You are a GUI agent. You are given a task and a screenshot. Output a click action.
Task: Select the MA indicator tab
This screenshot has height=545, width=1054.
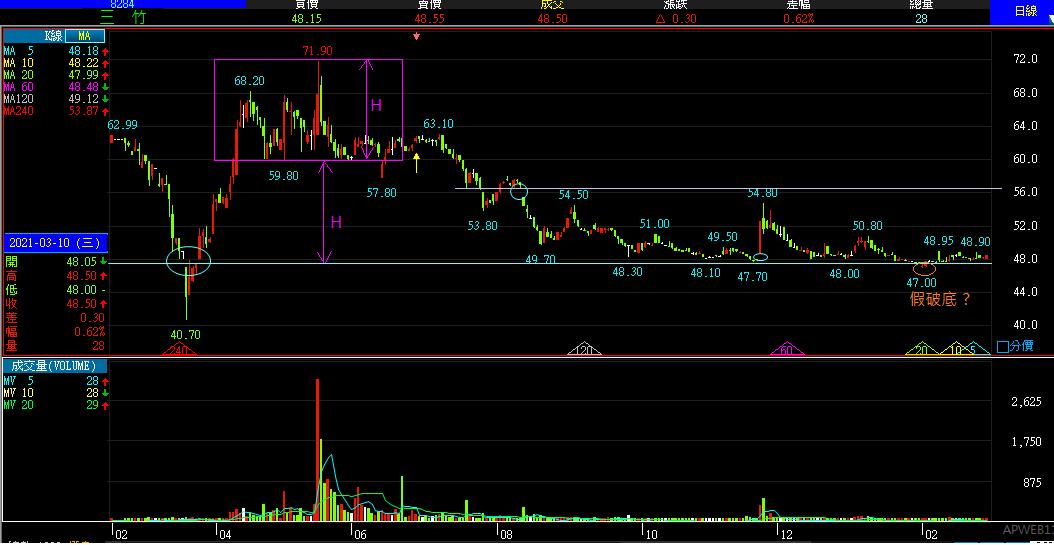tap(84, 36)
